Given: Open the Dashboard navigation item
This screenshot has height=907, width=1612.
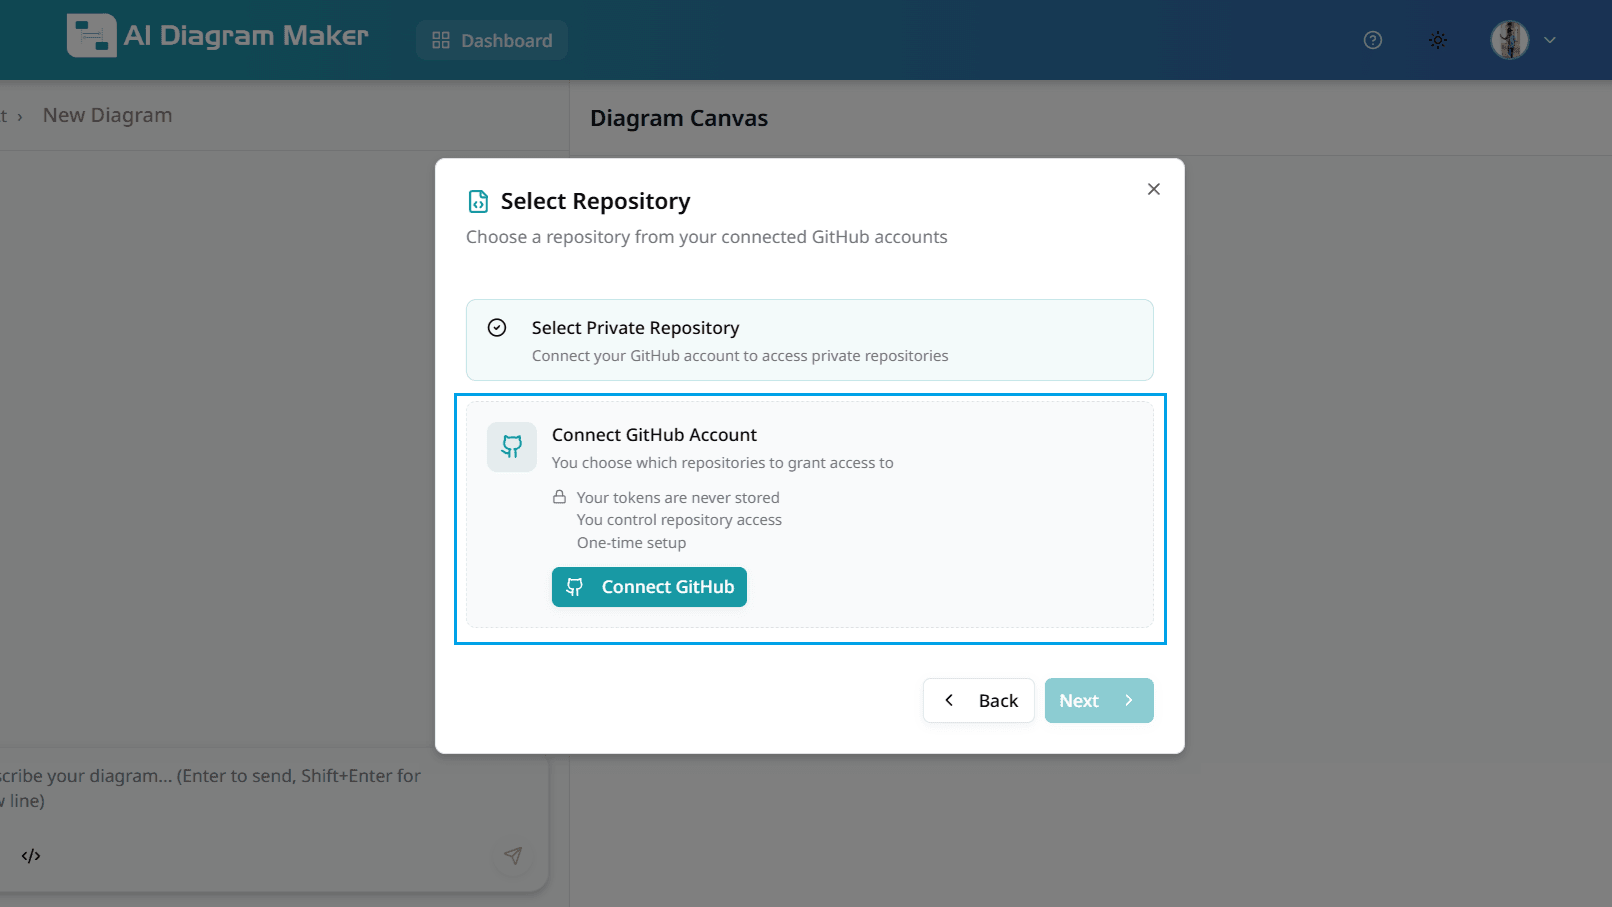Looking at the screenshot, I should point(491,40).
